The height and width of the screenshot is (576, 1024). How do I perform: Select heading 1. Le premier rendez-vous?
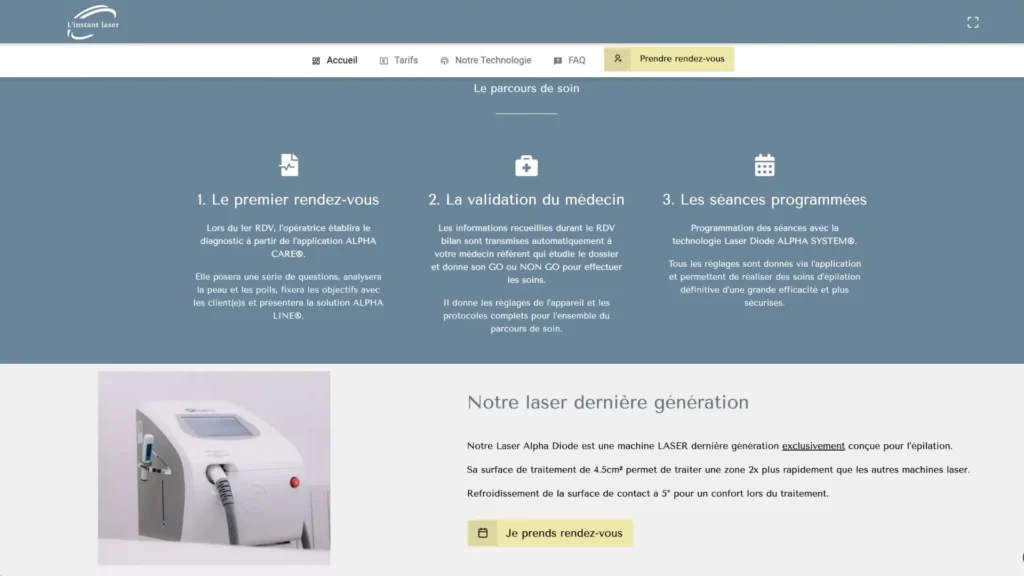point(288,200)
